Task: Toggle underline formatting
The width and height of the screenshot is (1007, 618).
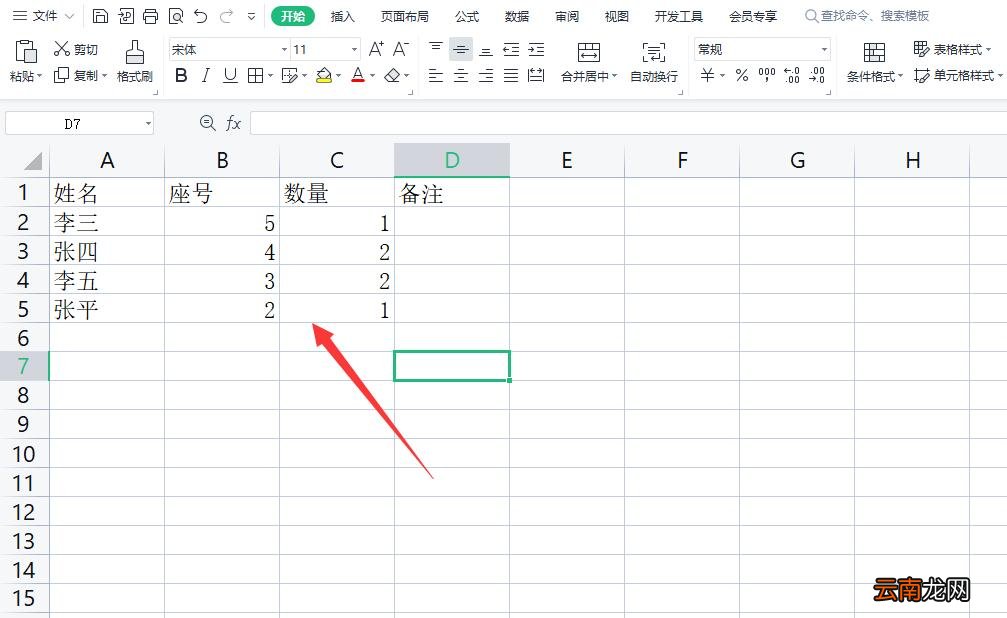Action: (x=230, y=76)
